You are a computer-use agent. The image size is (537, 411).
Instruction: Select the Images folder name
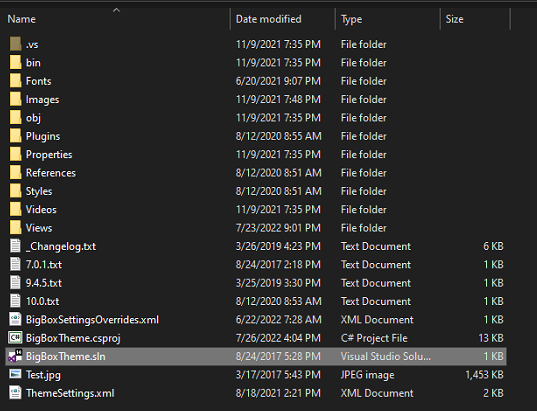point(42,99)
